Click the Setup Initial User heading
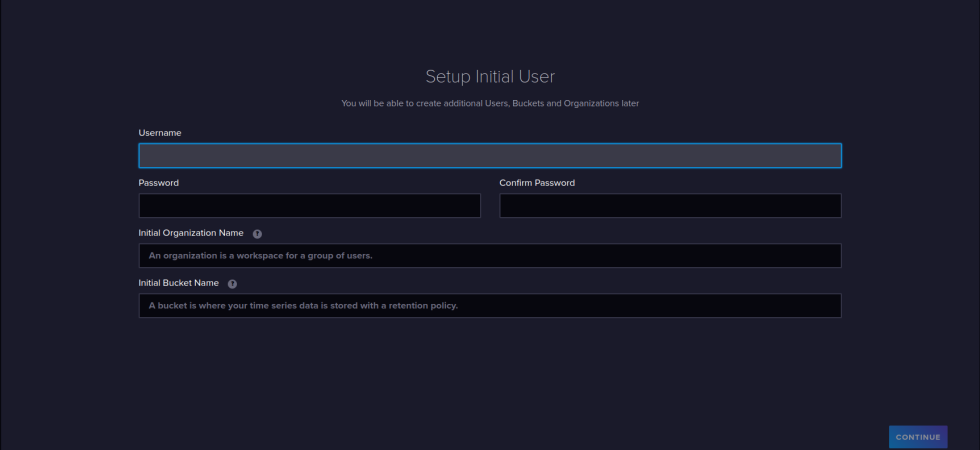This screenshot has width=980, height=450. click(490, 76)
